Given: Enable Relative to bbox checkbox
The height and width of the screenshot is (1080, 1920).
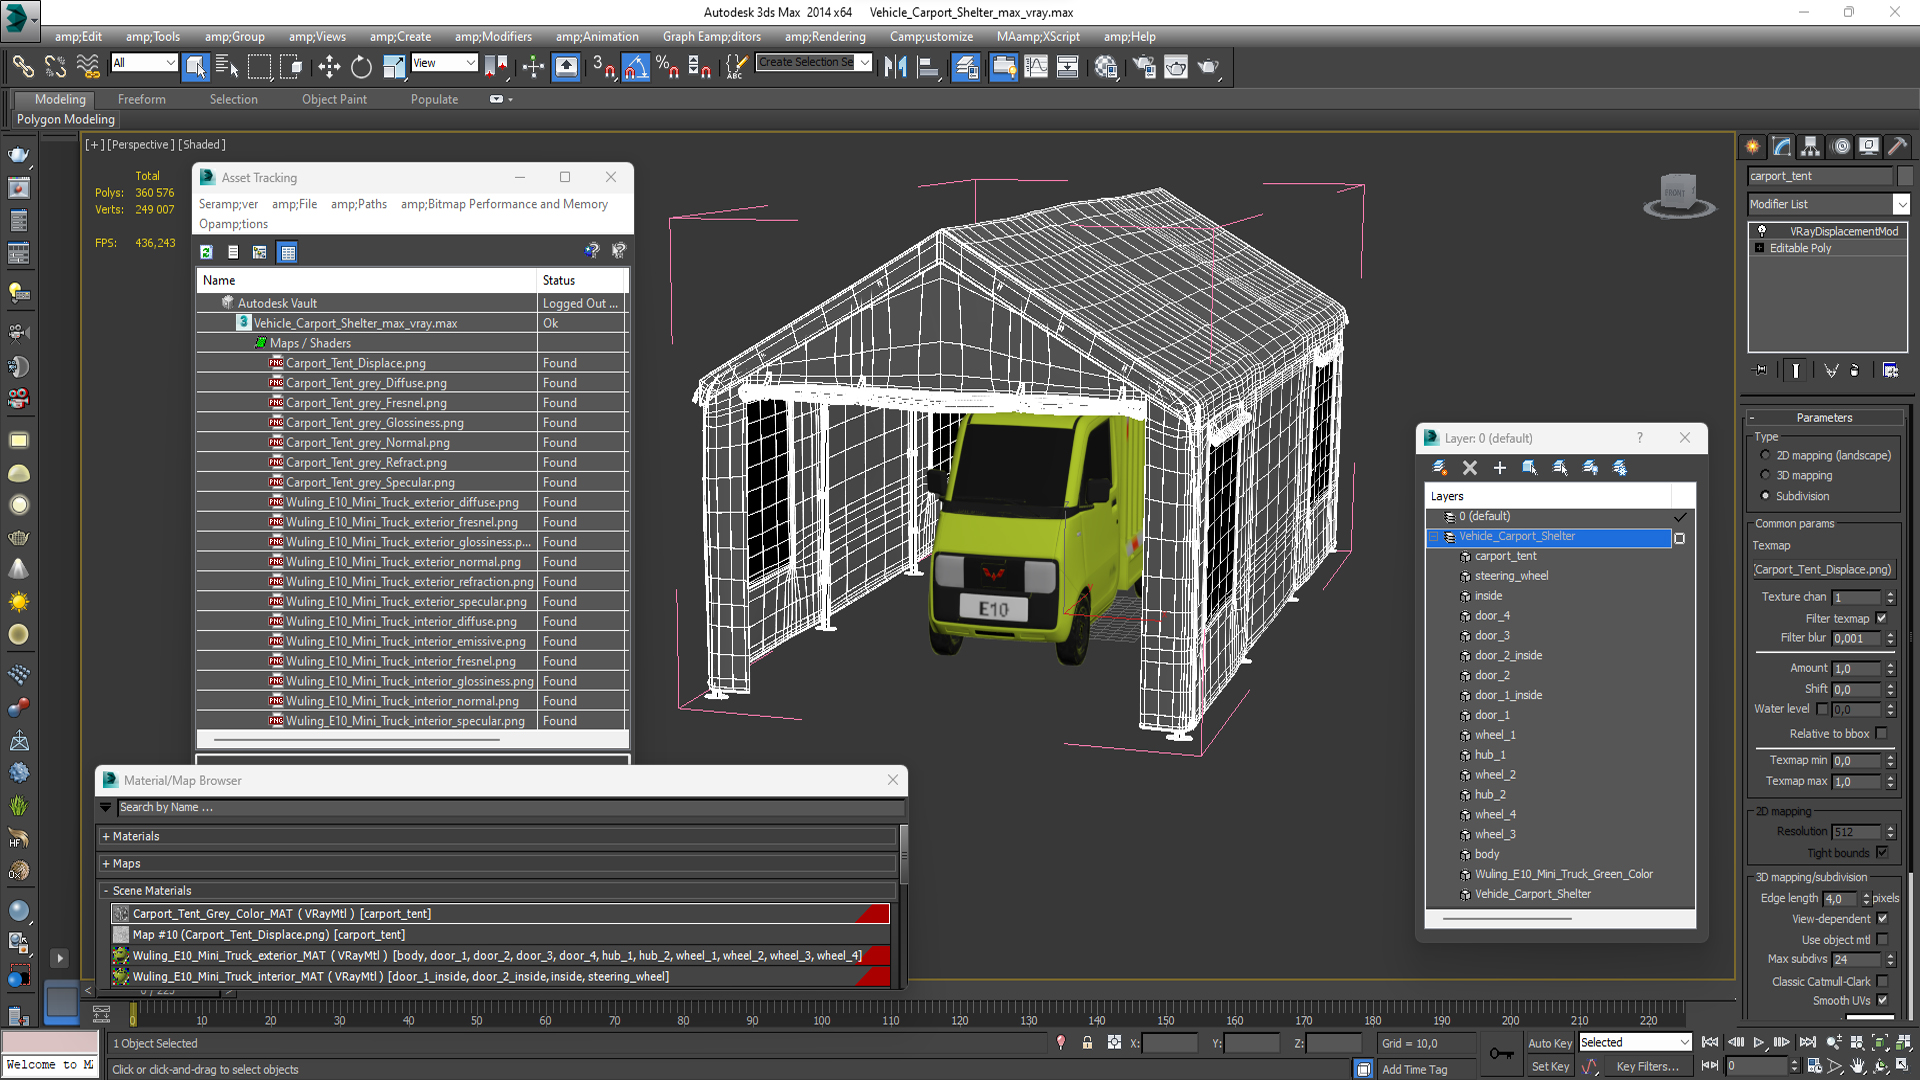Looking at the screenshot, I should click(x=1881, y=733).
